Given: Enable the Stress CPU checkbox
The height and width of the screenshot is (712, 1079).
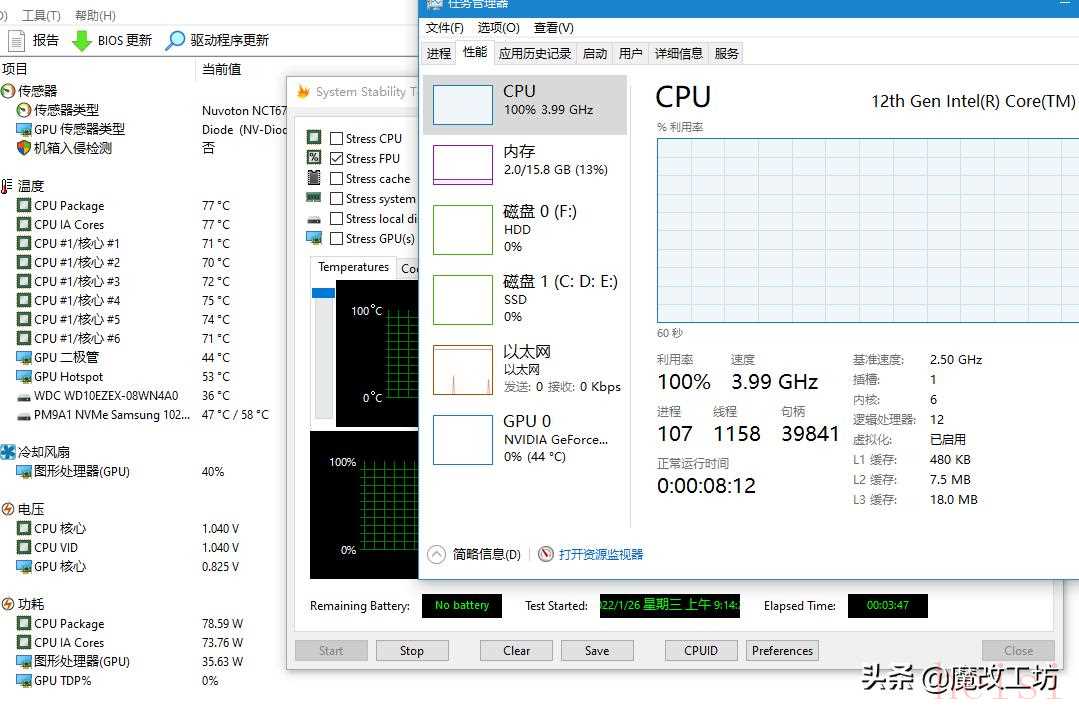Looking at the screenshot, I should click(x=337, y=139).
